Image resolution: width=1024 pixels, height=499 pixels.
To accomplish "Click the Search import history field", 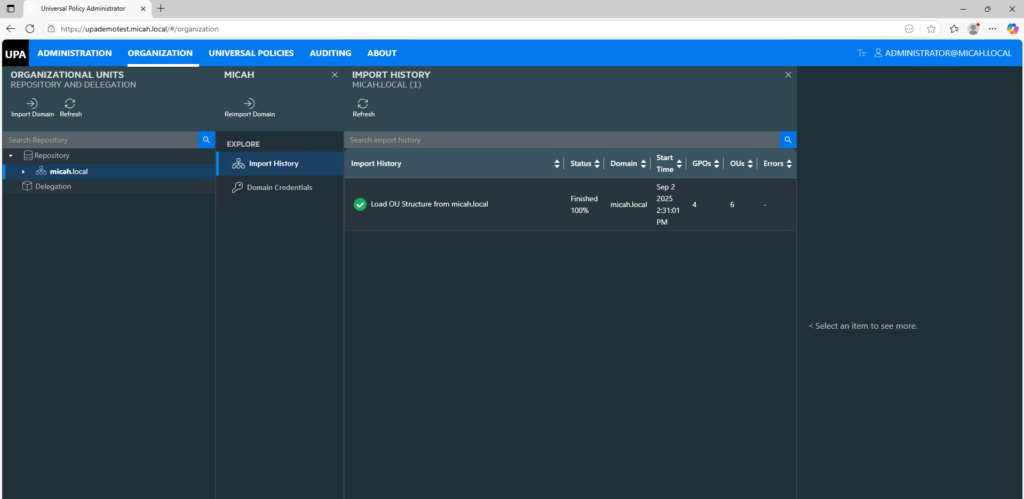I will coord(560,140).
